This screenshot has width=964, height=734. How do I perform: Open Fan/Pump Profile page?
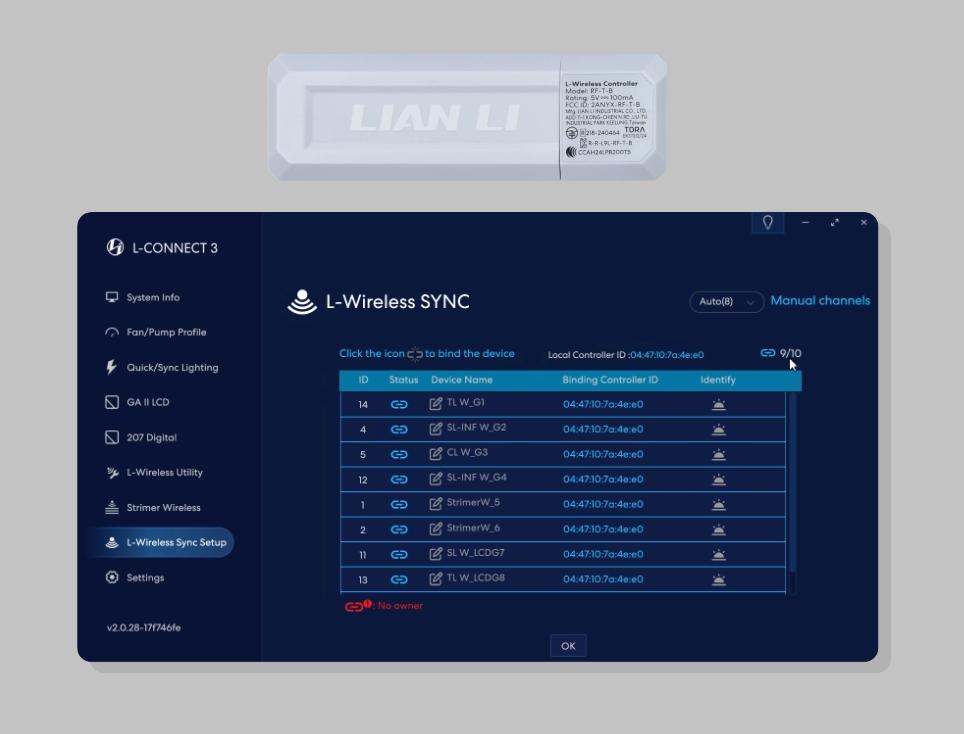pyautogui.click(x=166, y=332)
